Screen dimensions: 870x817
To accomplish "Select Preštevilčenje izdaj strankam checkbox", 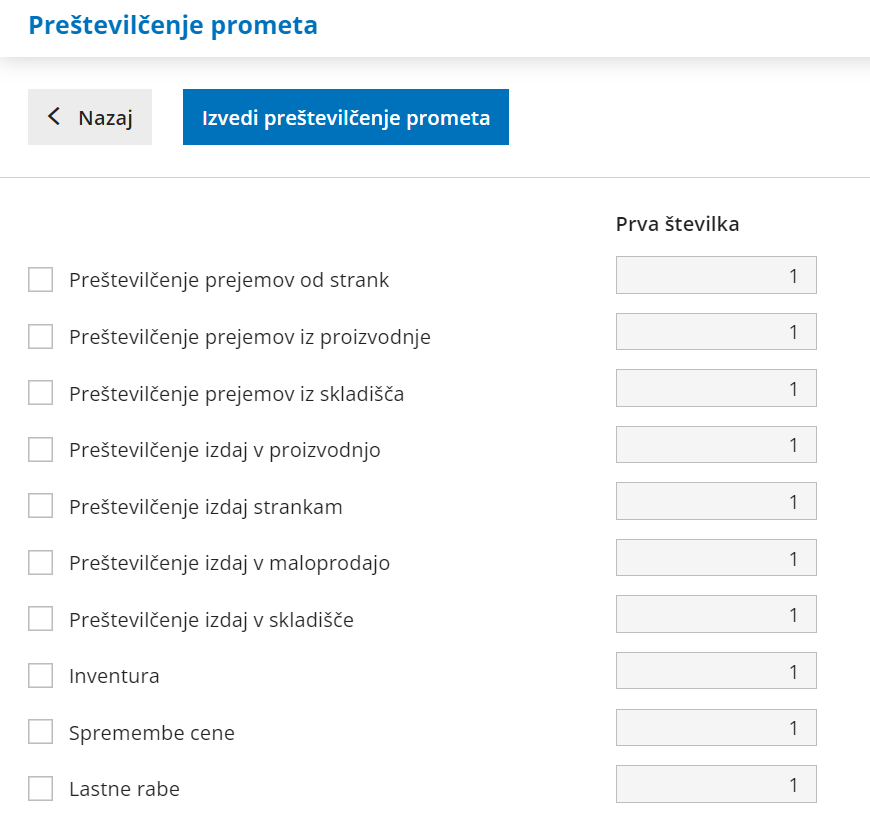I will (41, 506).
